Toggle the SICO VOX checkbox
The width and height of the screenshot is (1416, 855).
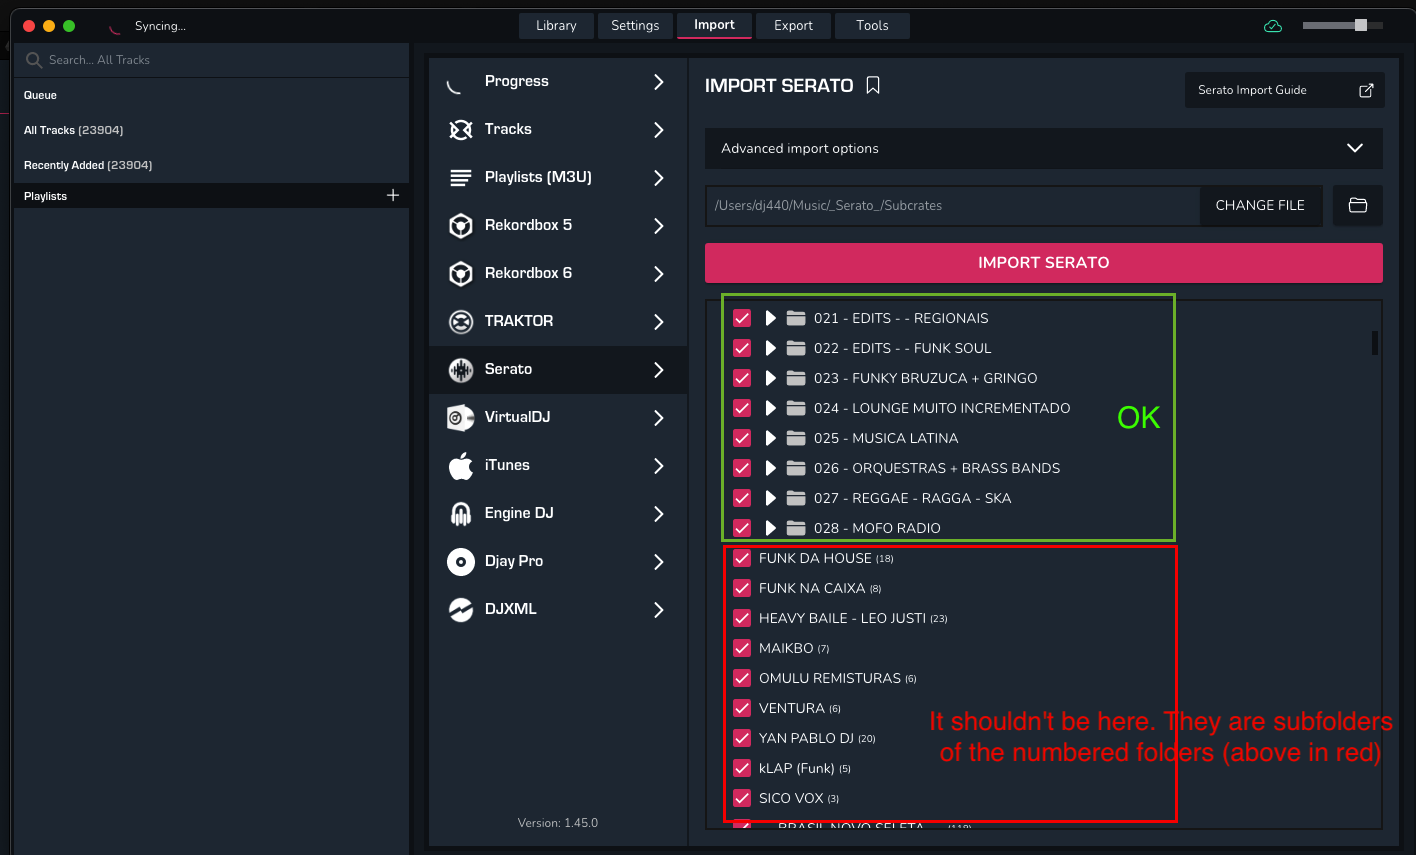pyautogui.click(x=742, y=798)
